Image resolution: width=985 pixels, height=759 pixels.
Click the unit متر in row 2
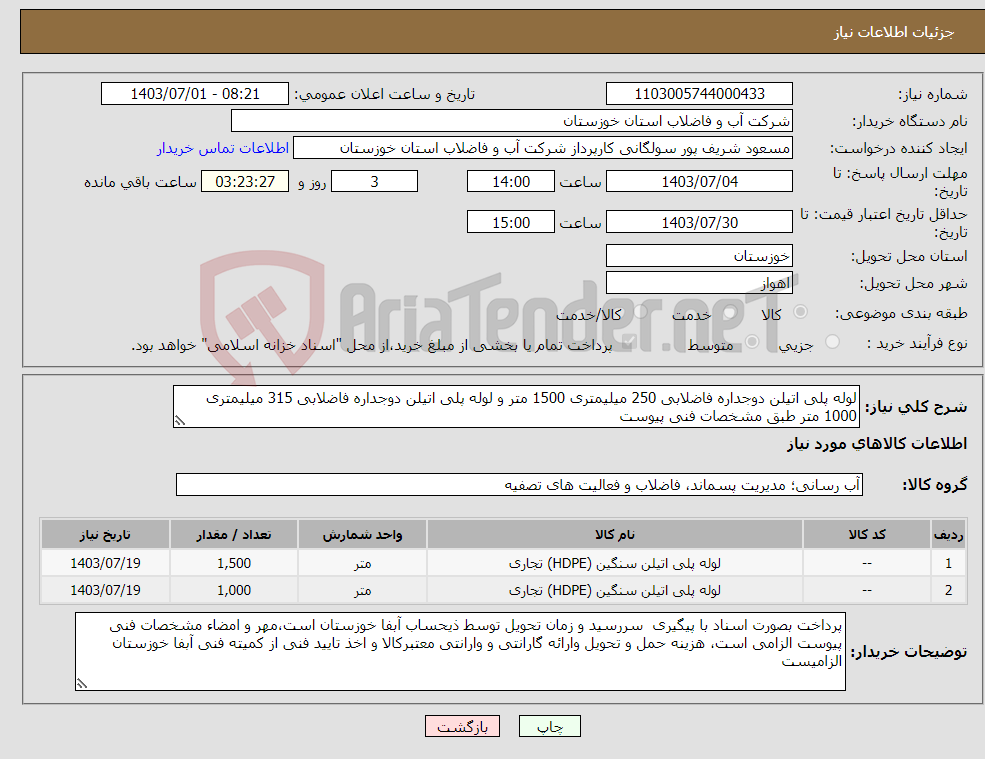click(x=362, y=590)
